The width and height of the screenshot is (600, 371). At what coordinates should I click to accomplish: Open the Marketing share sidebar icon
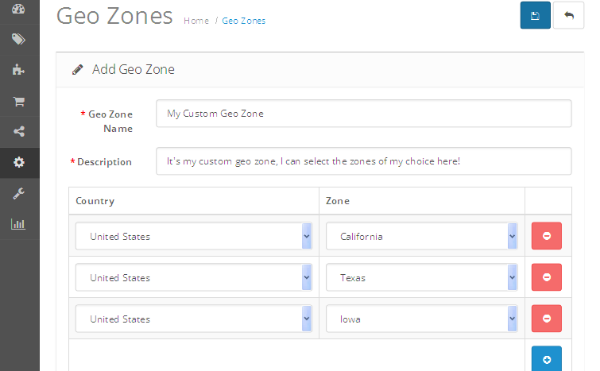pos(18,132)
